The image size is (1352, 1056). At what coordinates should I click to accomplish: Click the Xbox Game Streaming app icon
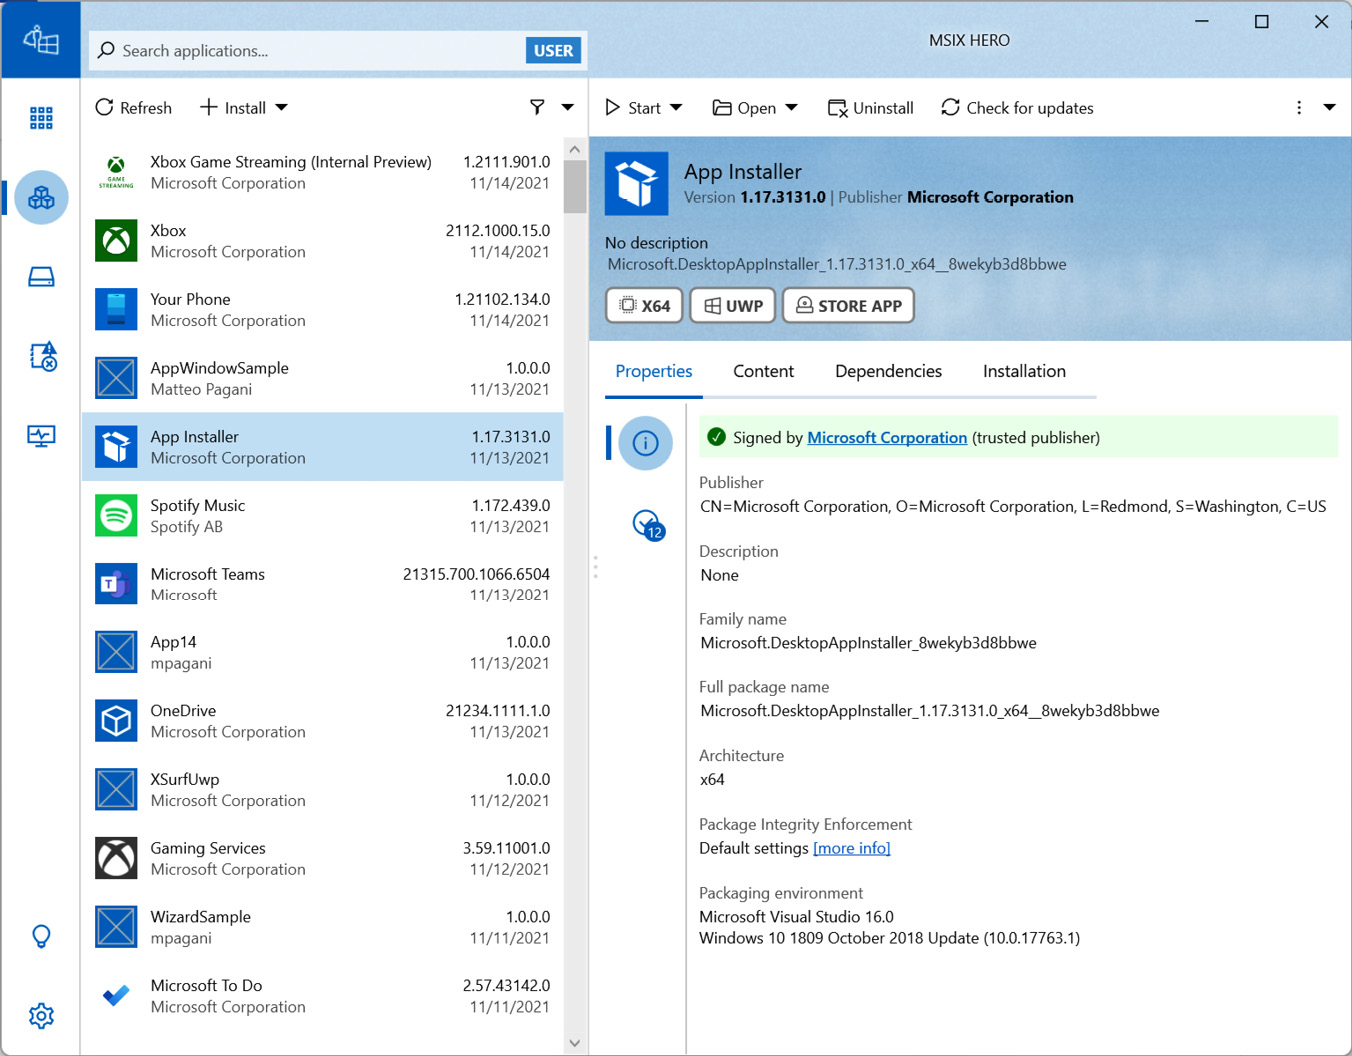(x=116, y=172)
